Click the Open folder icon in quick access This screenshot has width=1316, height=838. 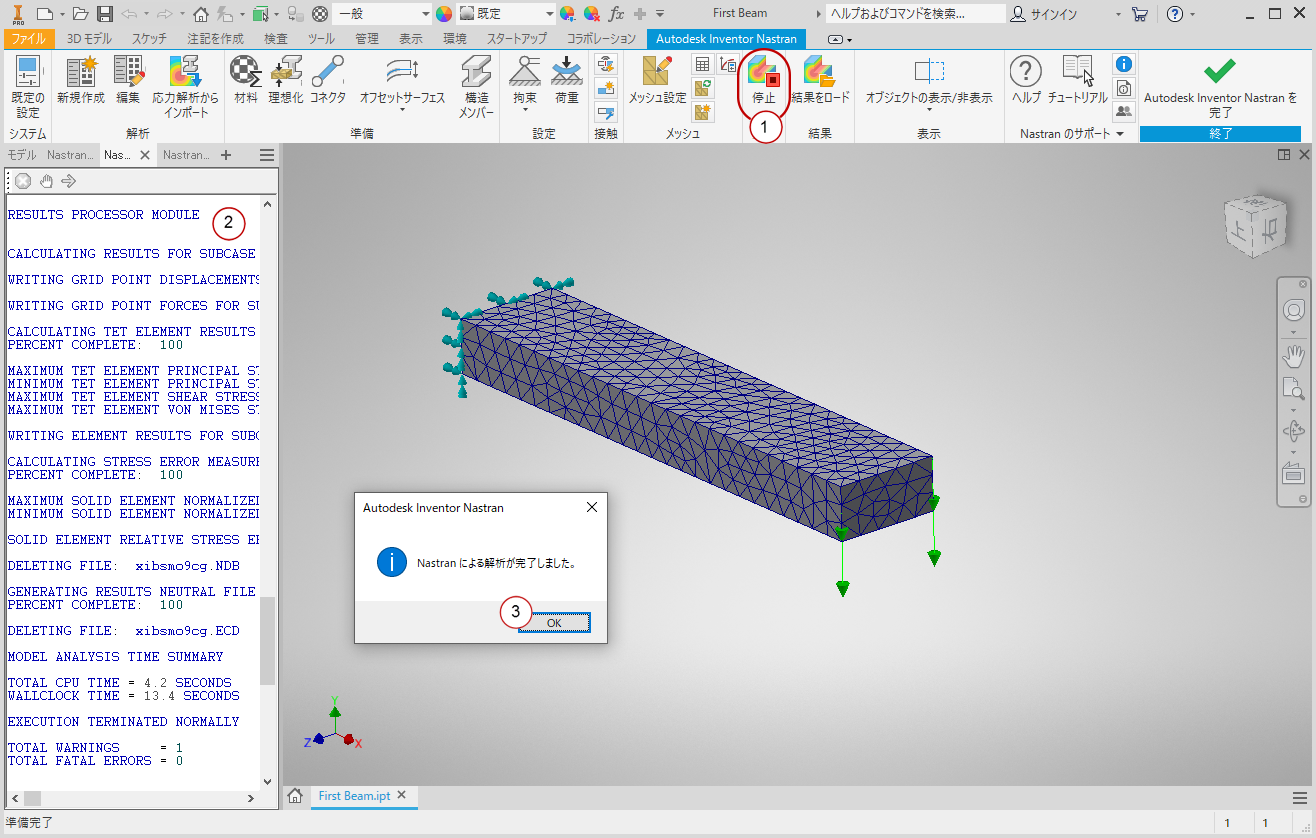(x=80, y=14)
